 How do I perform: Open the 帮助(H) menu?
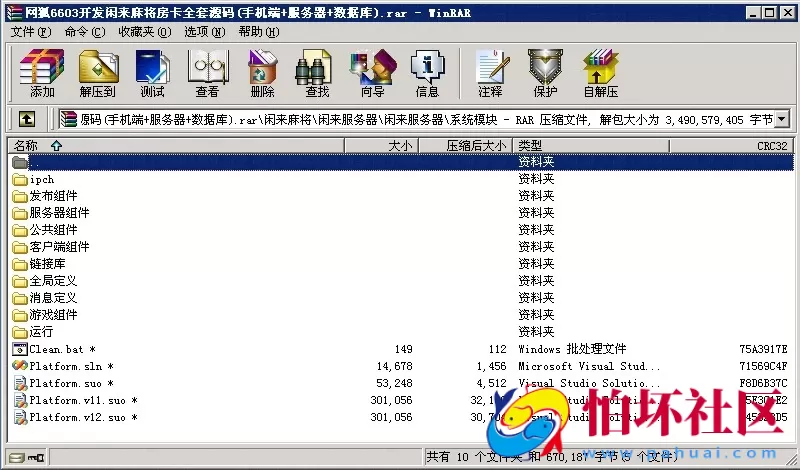(259, 32)
